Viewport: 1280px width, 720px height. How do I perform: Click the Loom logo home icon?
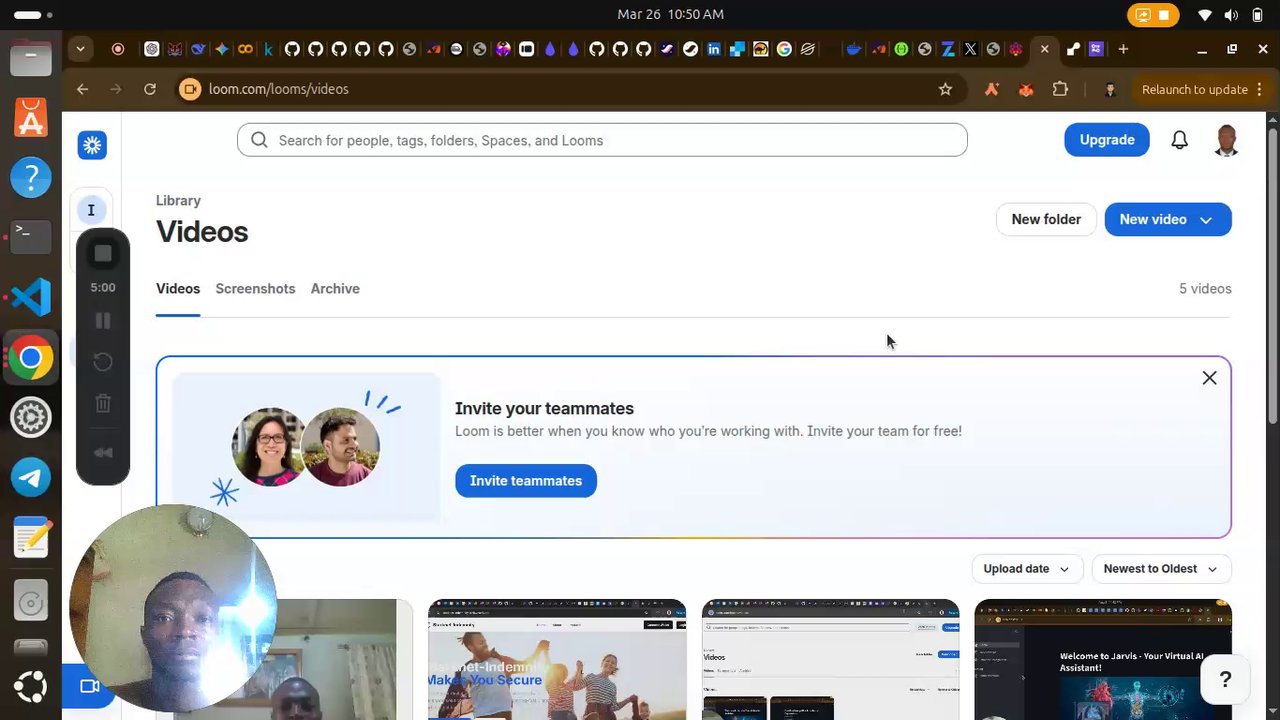pos(92,145)
